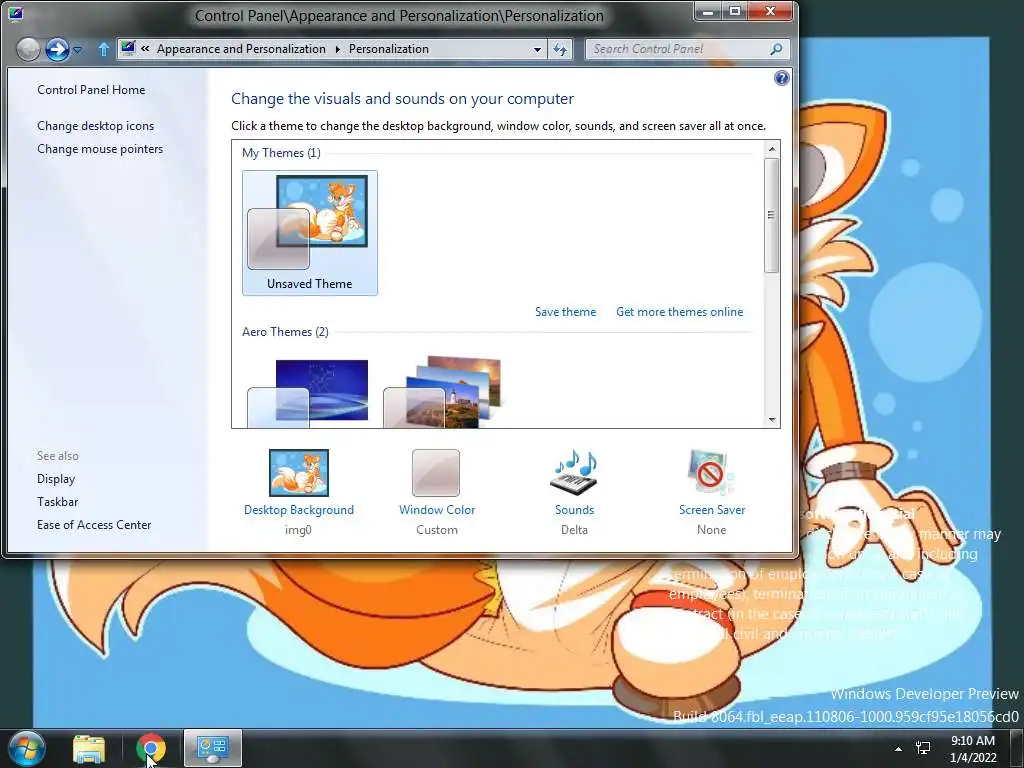Click the Show desktop button at the taskbar's end
The image size is (1024, 768).
(1016, 748)
